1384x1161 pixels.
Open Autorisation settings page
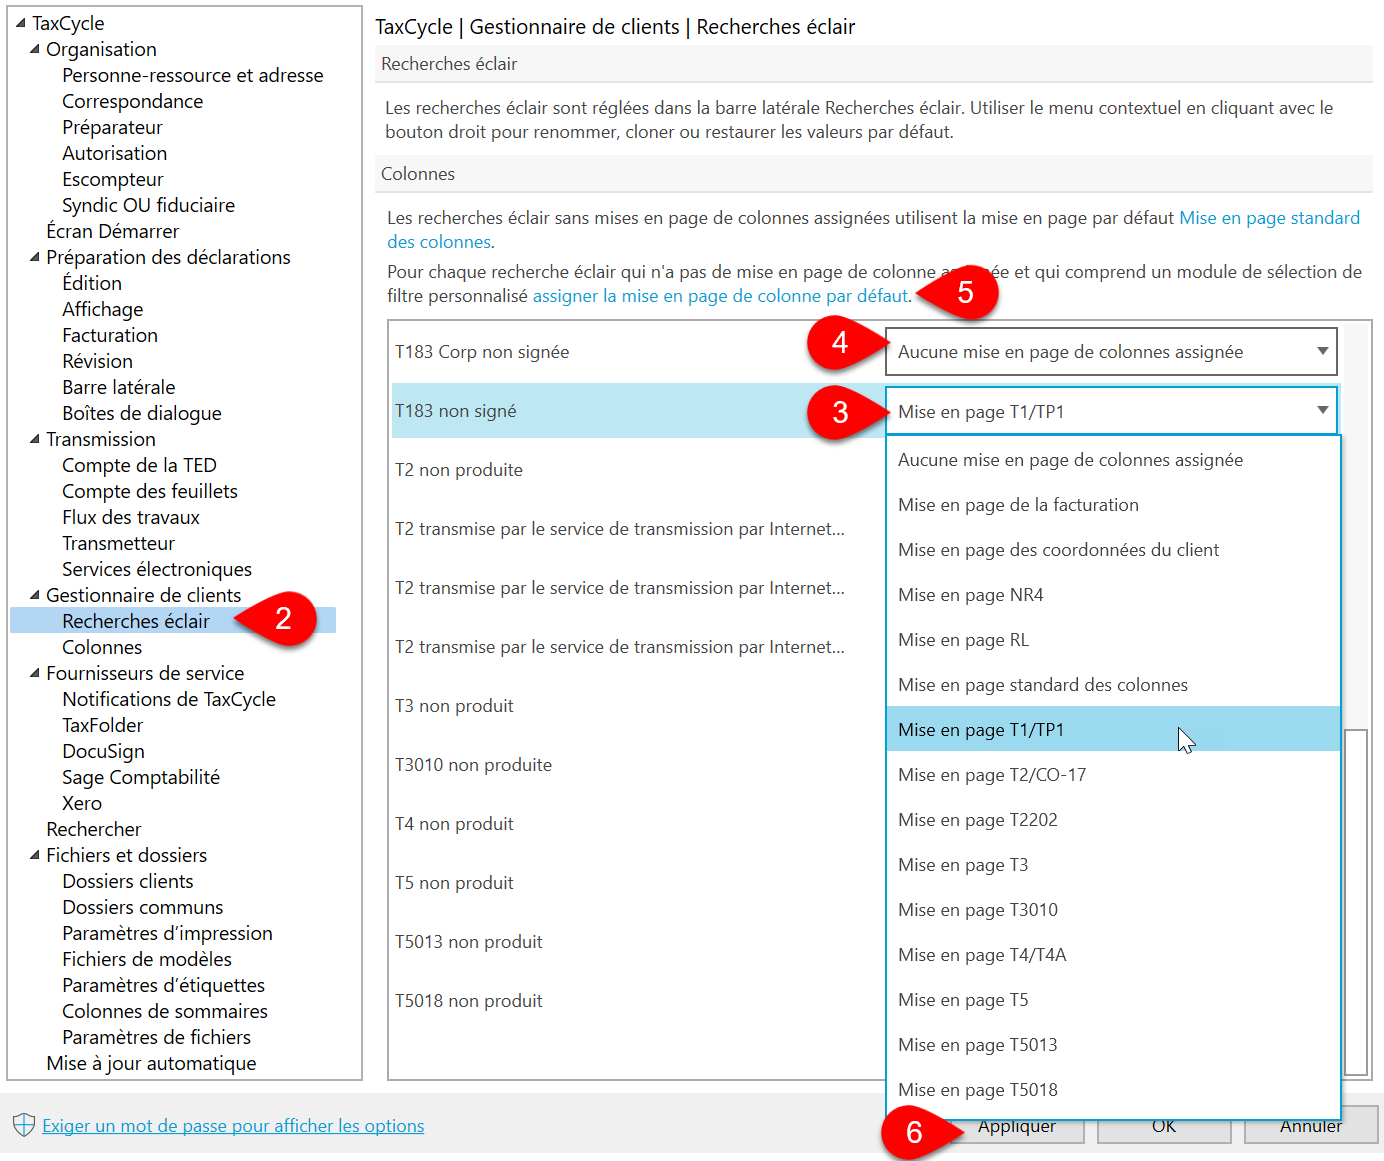click(114, 153)
